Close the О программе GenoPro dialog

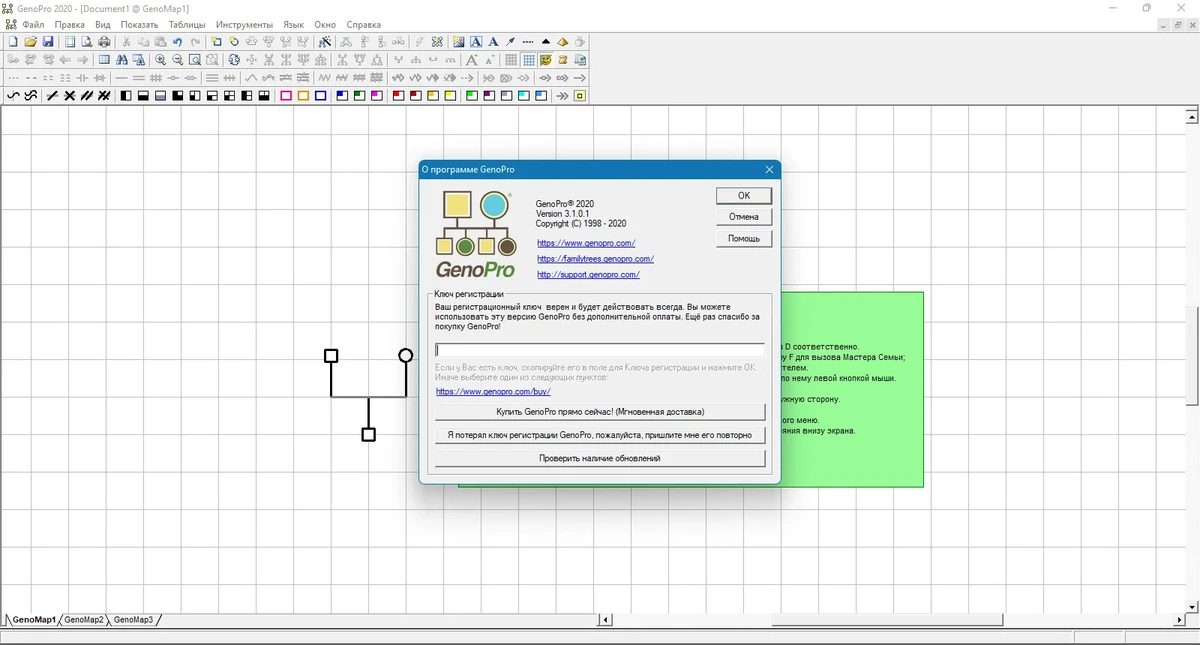(769, 170)
